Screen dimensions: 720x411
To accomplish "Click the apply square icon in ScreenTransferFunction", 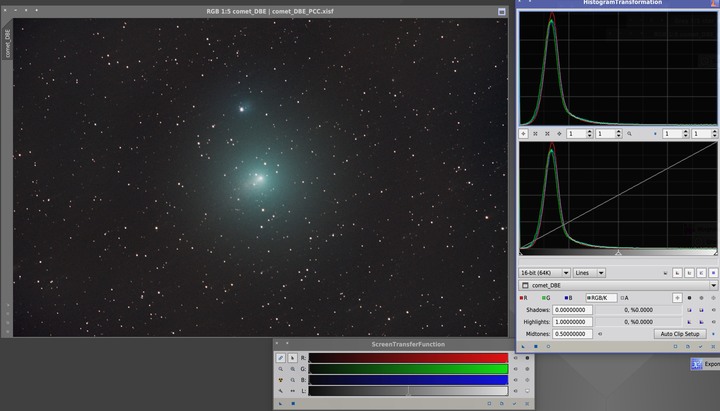I will [293, 403].
